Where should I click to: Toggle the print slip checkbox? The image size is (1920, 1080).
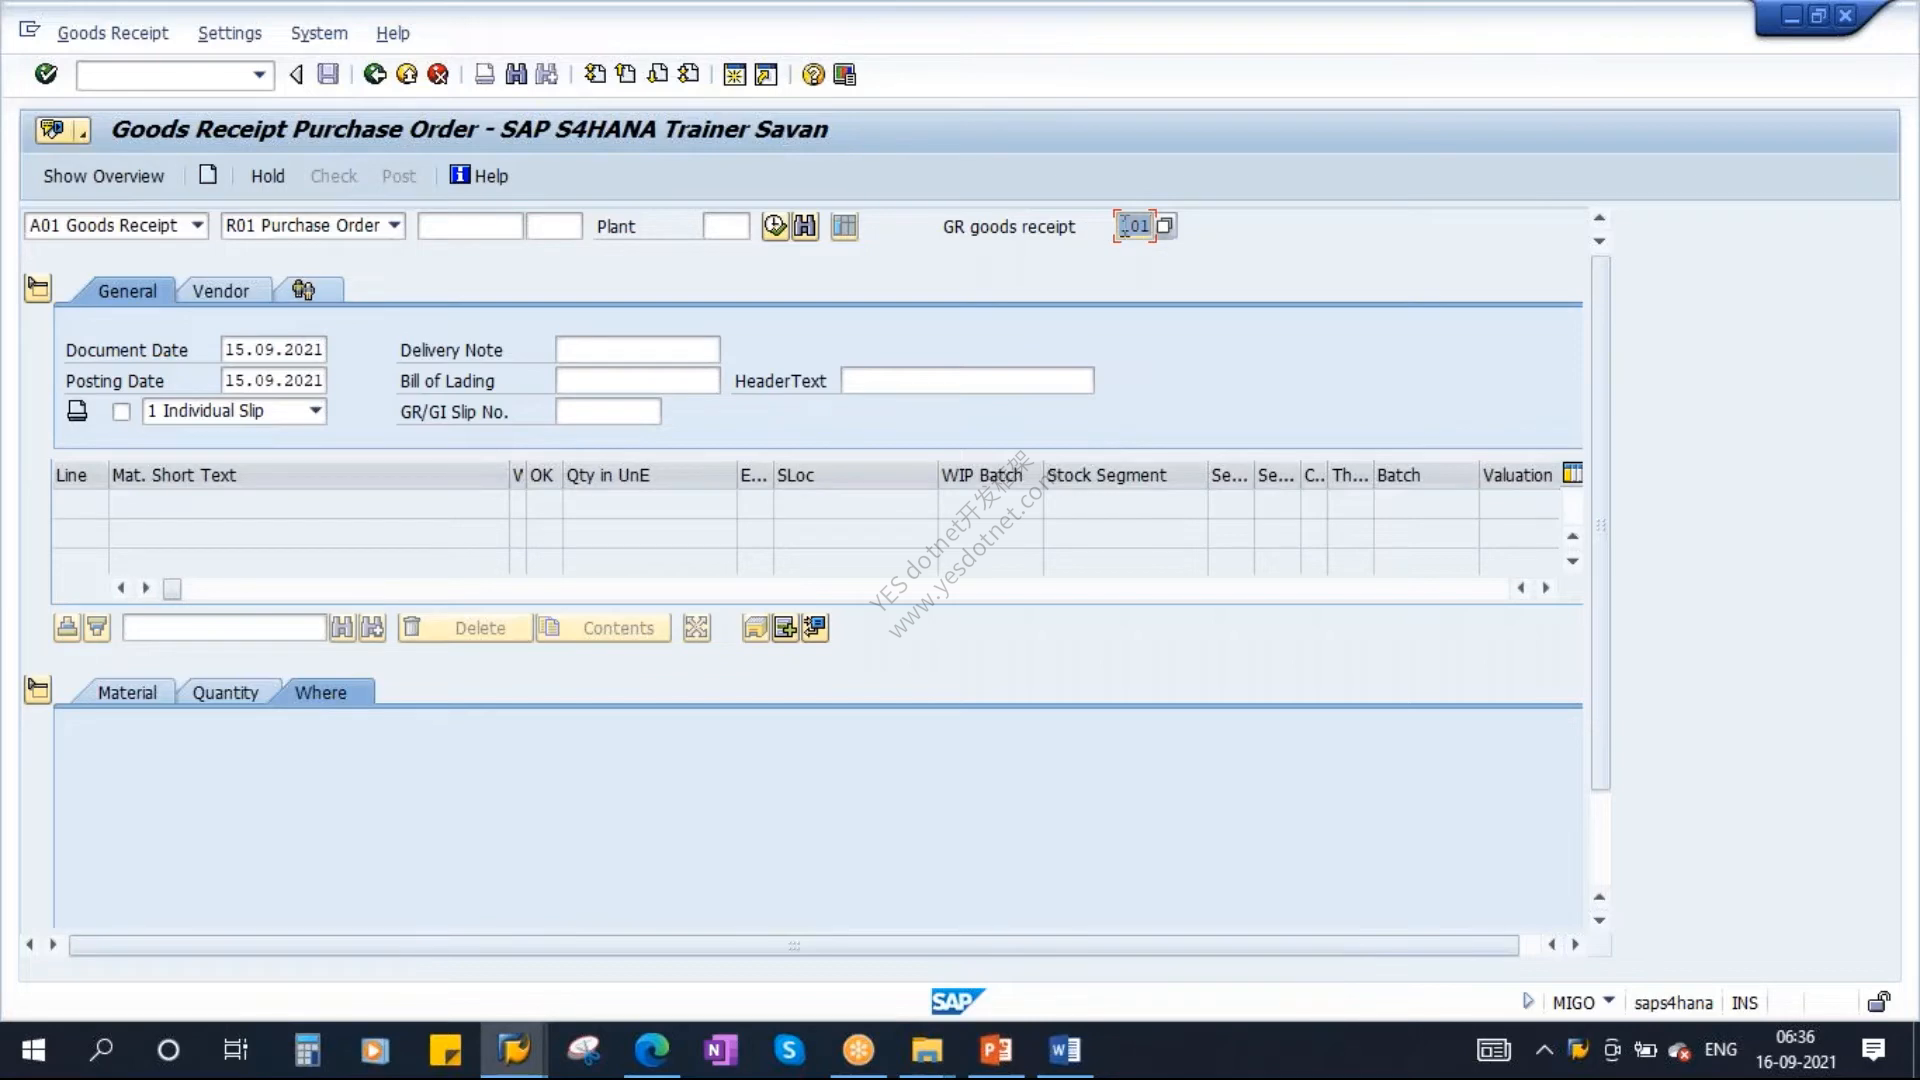pyautogui.click(x=122, y=412)
